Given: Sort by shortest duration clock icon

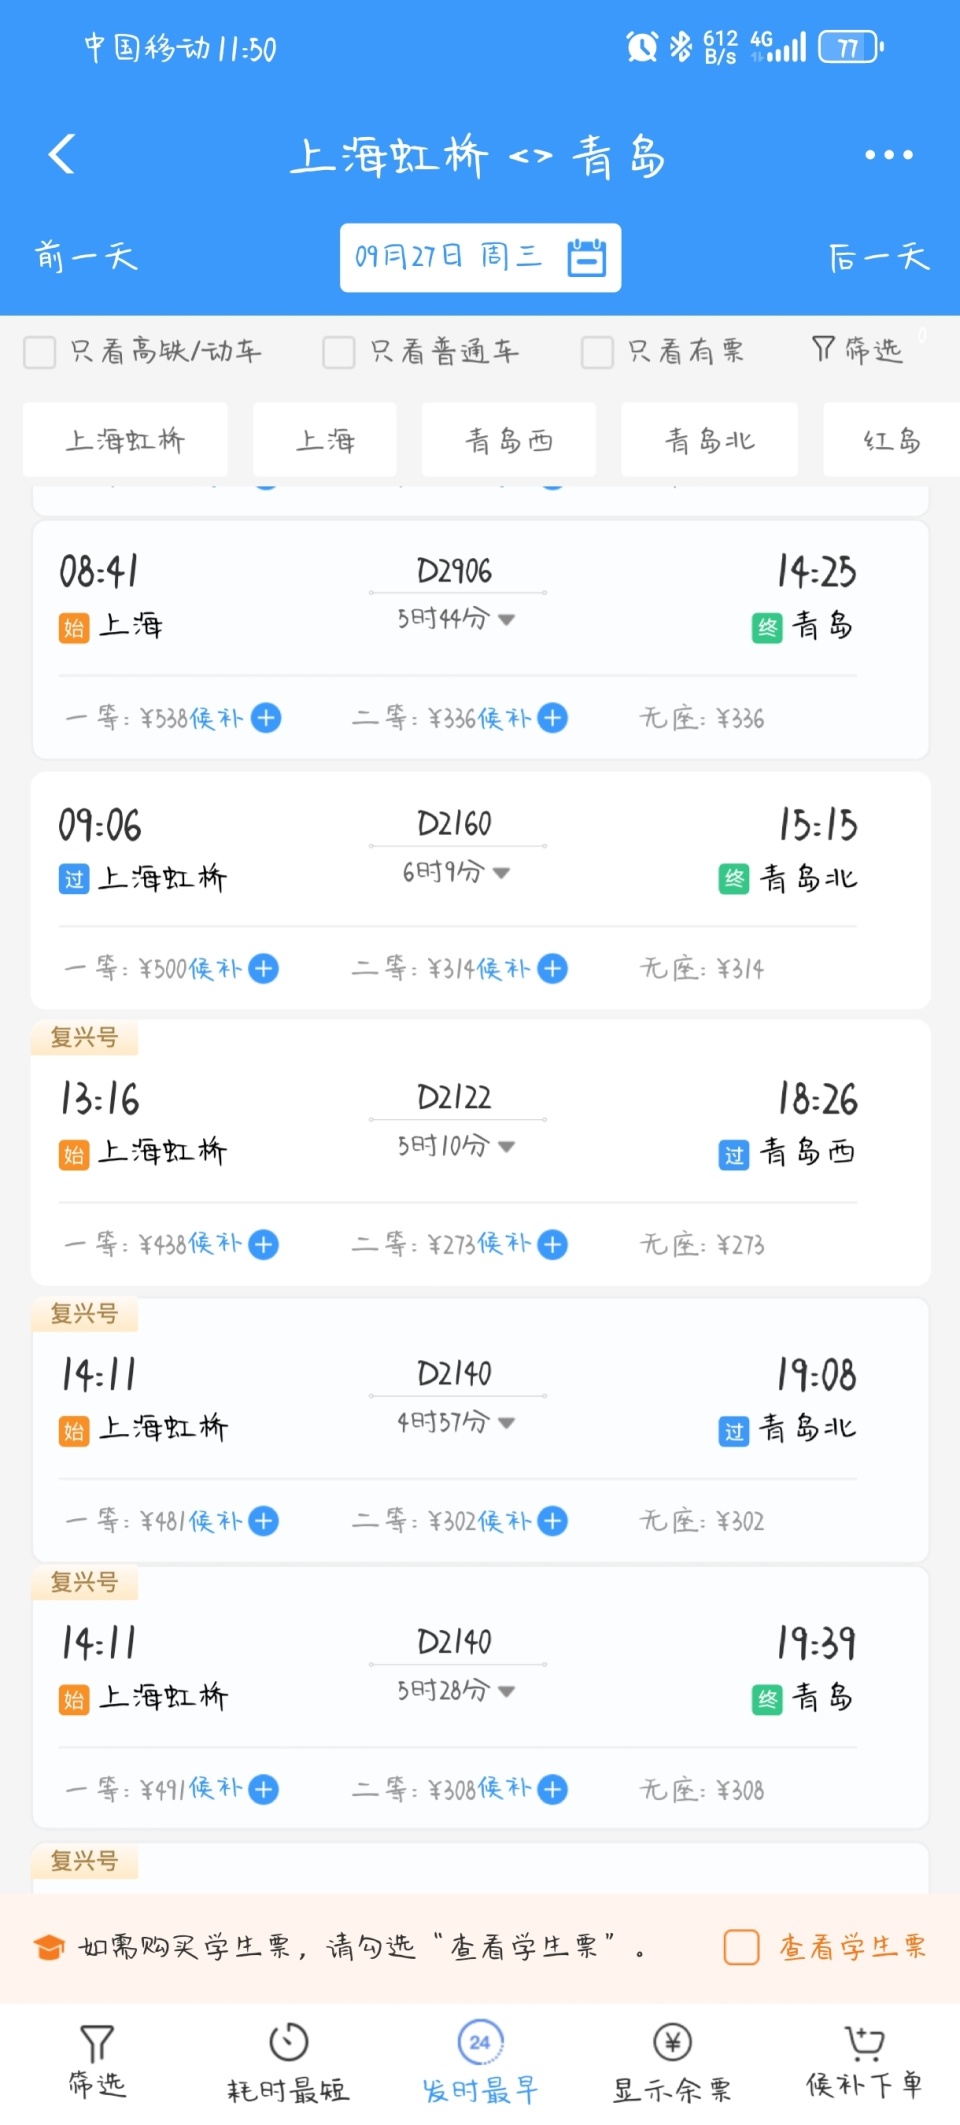Looking at the screenshot, I should pyautogui.click(x=288, y=2042).
